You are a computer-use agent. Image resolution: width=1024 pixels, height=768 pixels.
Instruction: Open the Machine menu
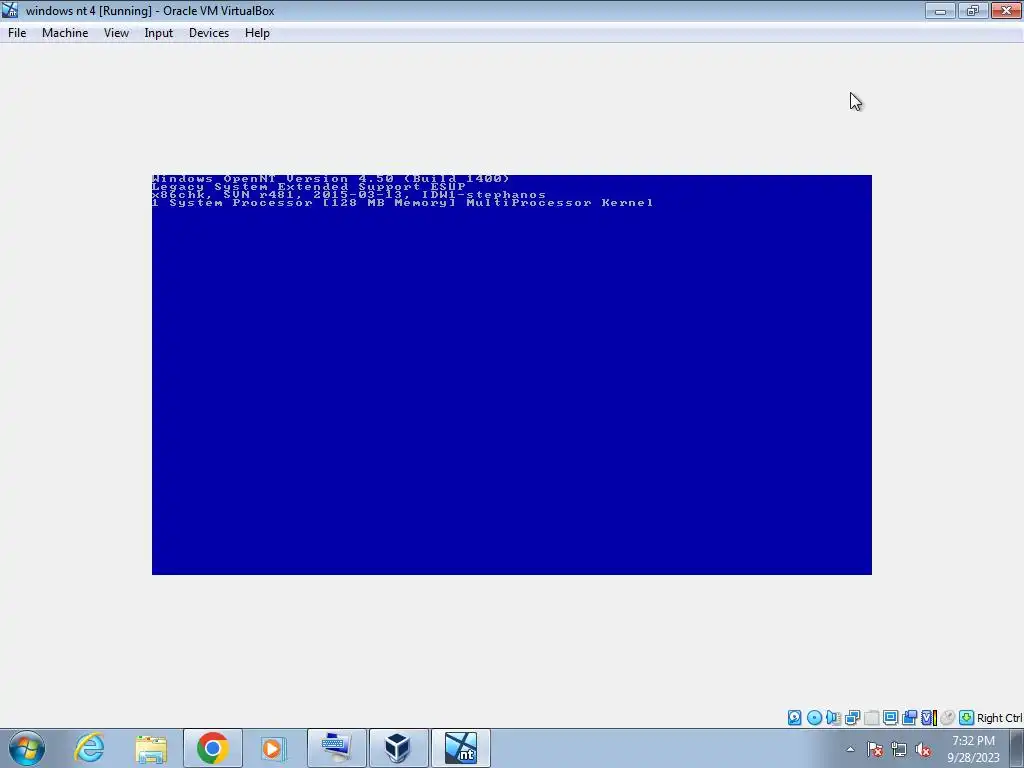click(x=65, y=33)
